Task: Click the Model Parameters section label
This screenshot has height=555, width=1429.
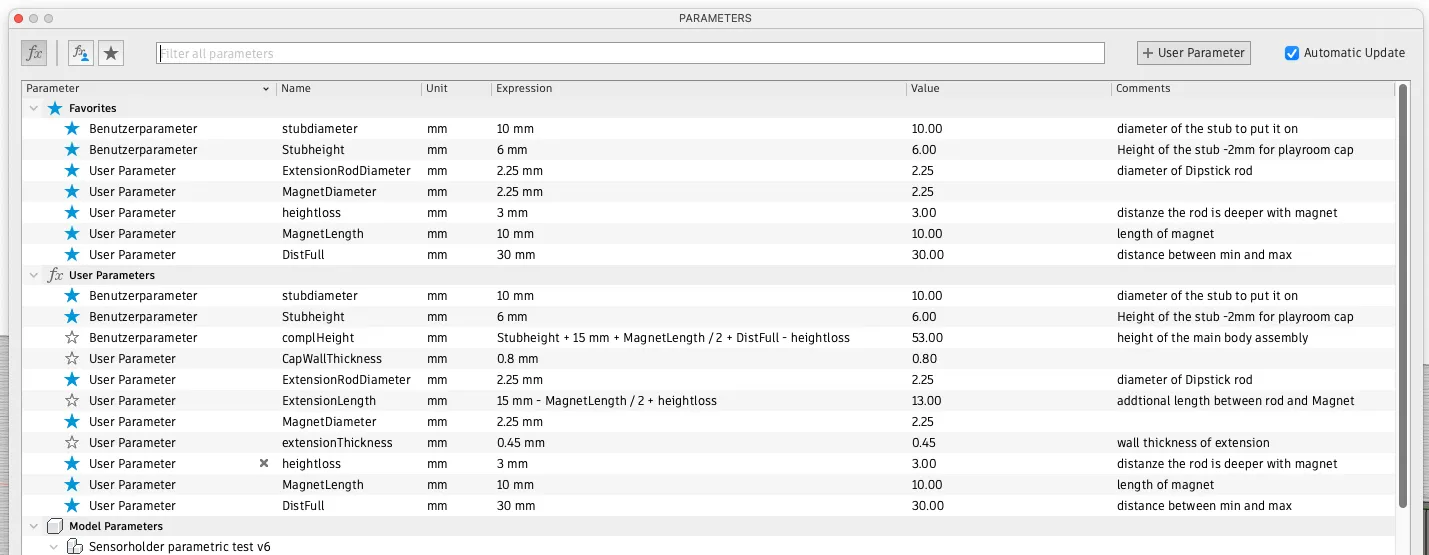Action: (x=116, y=526)
